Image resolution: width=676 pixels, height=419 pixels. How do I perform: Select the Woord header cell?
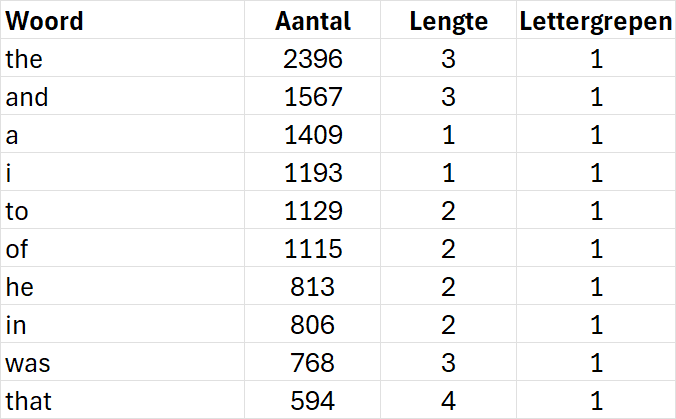click(122, 20)
